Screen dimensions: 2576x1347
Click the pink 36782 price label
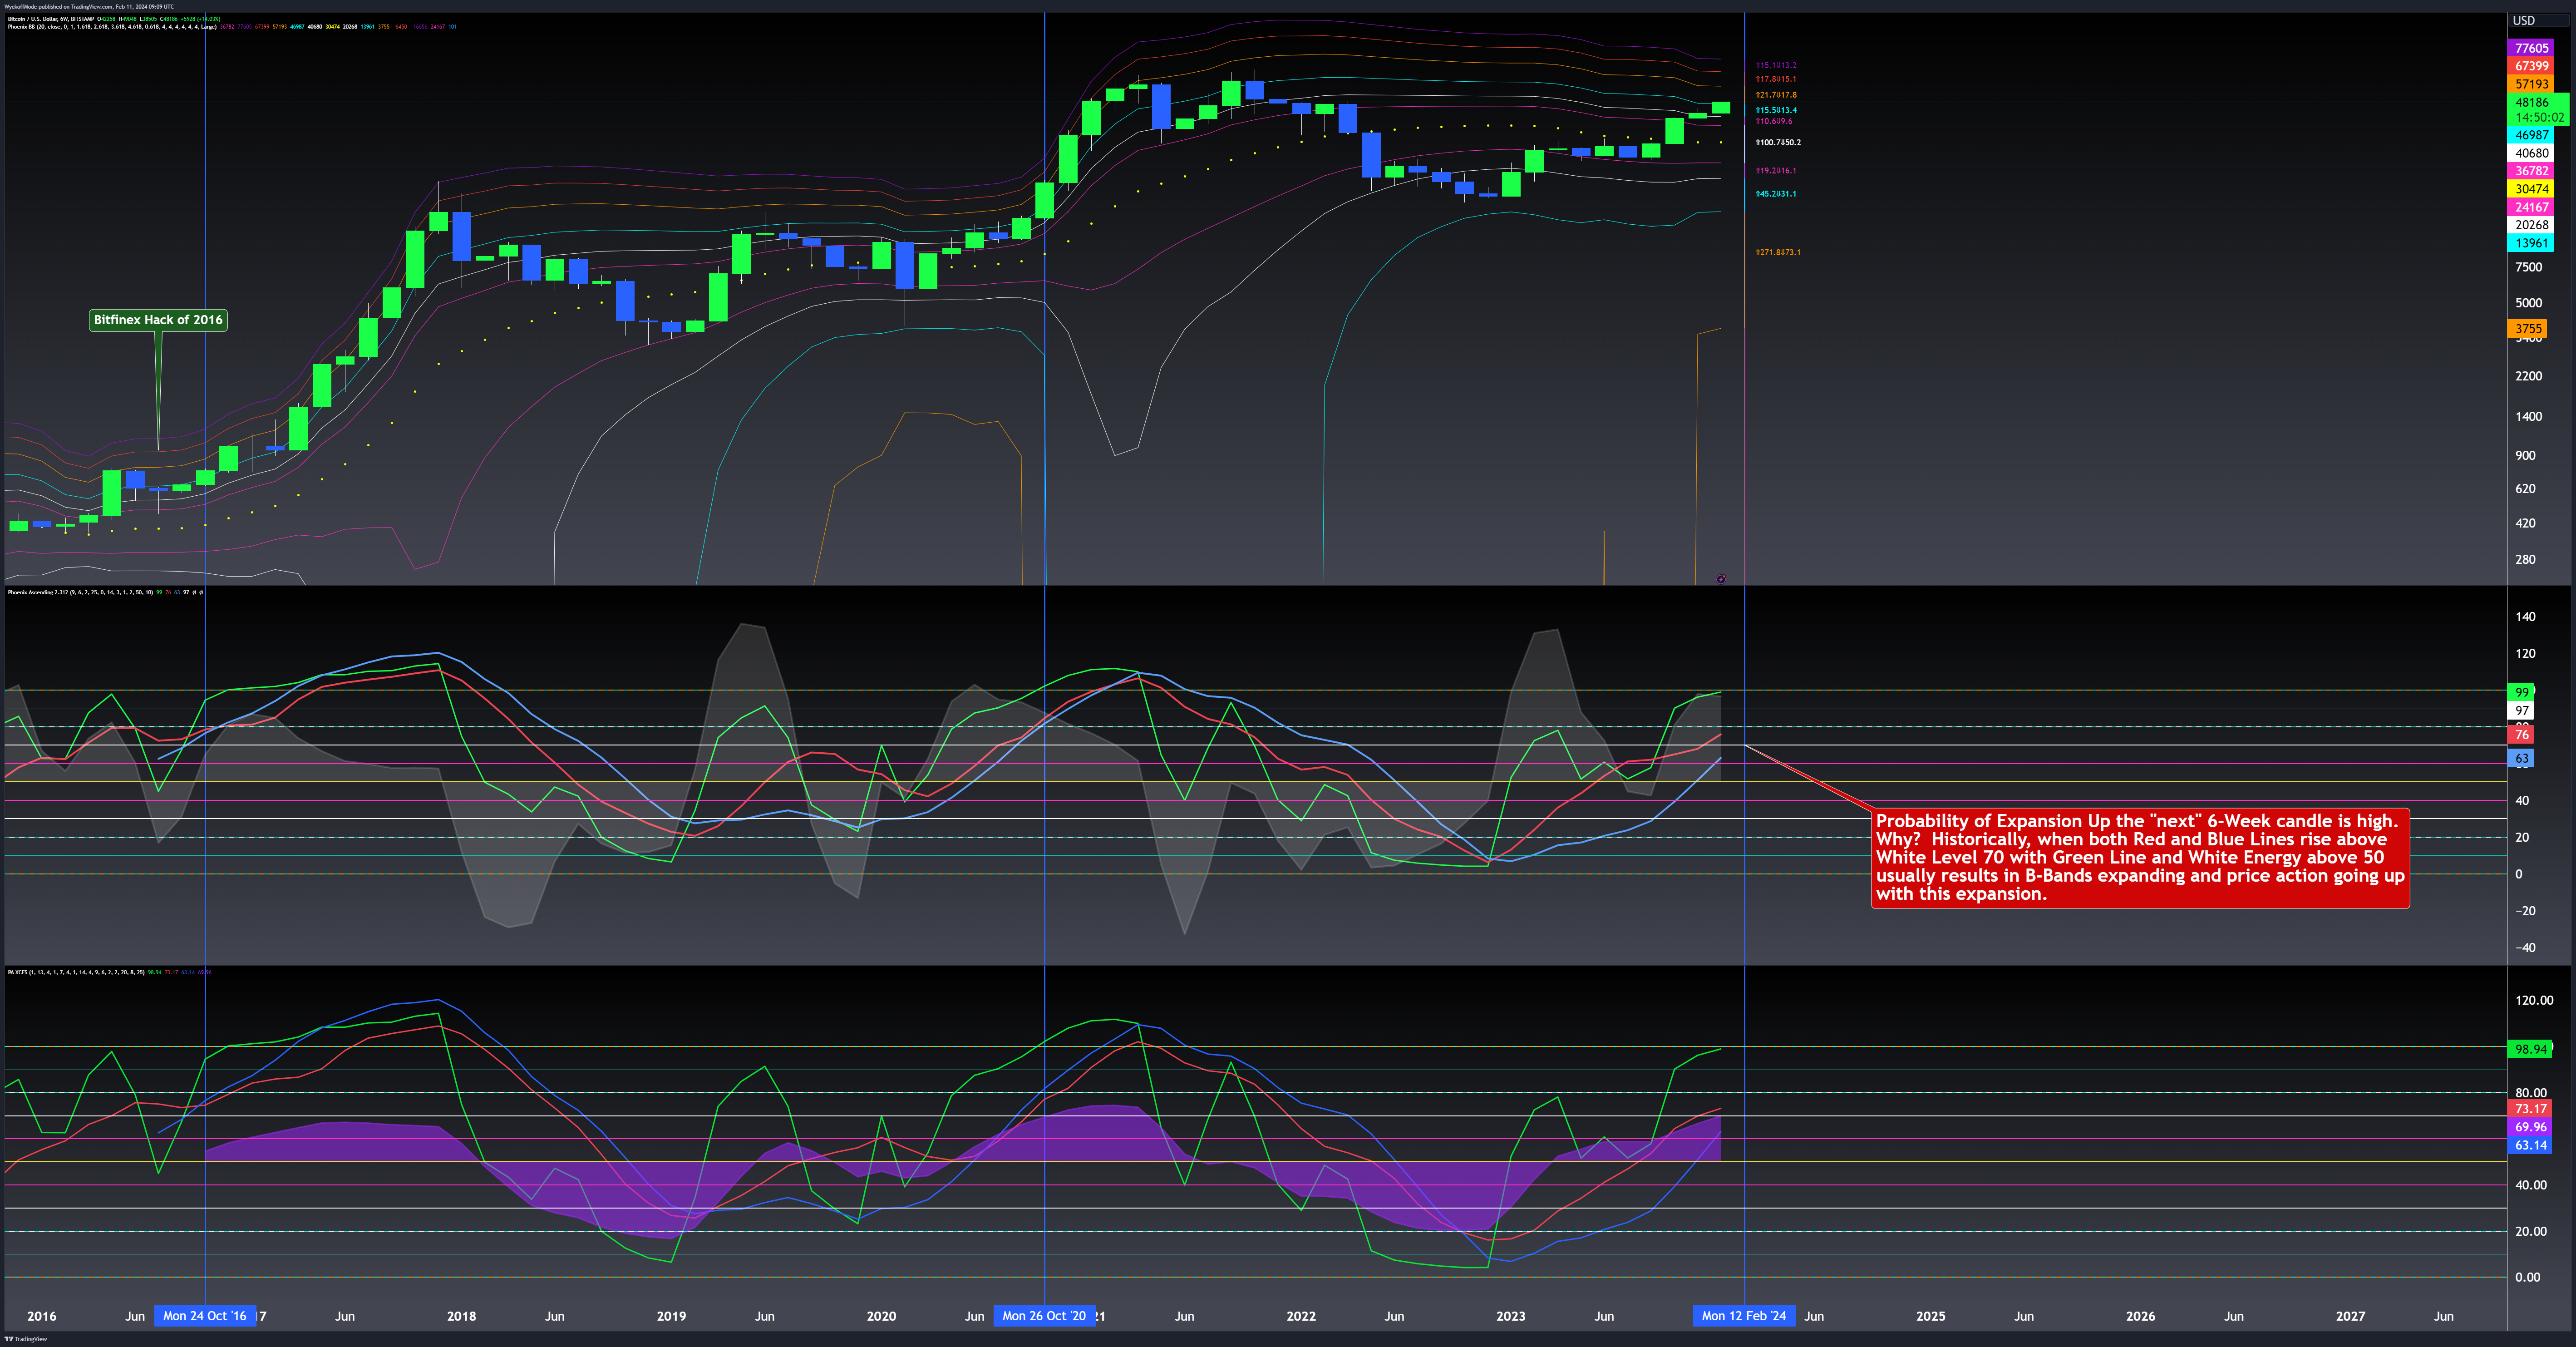point(2532,171)
